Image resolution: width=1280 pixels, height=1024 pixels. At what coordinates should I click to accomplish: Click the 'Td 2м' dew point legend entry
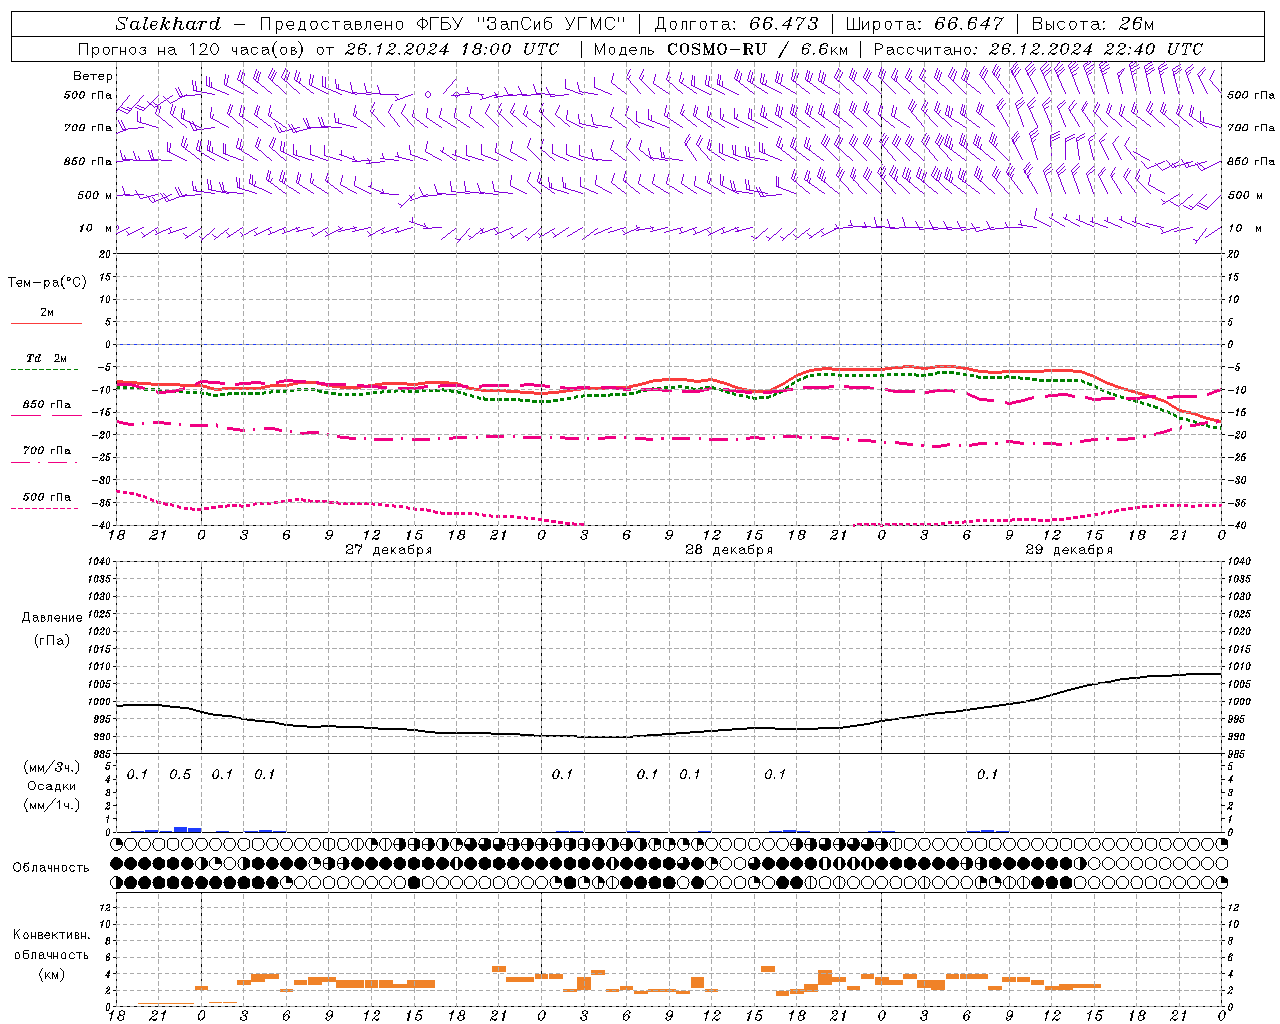[x=46, y=358]
